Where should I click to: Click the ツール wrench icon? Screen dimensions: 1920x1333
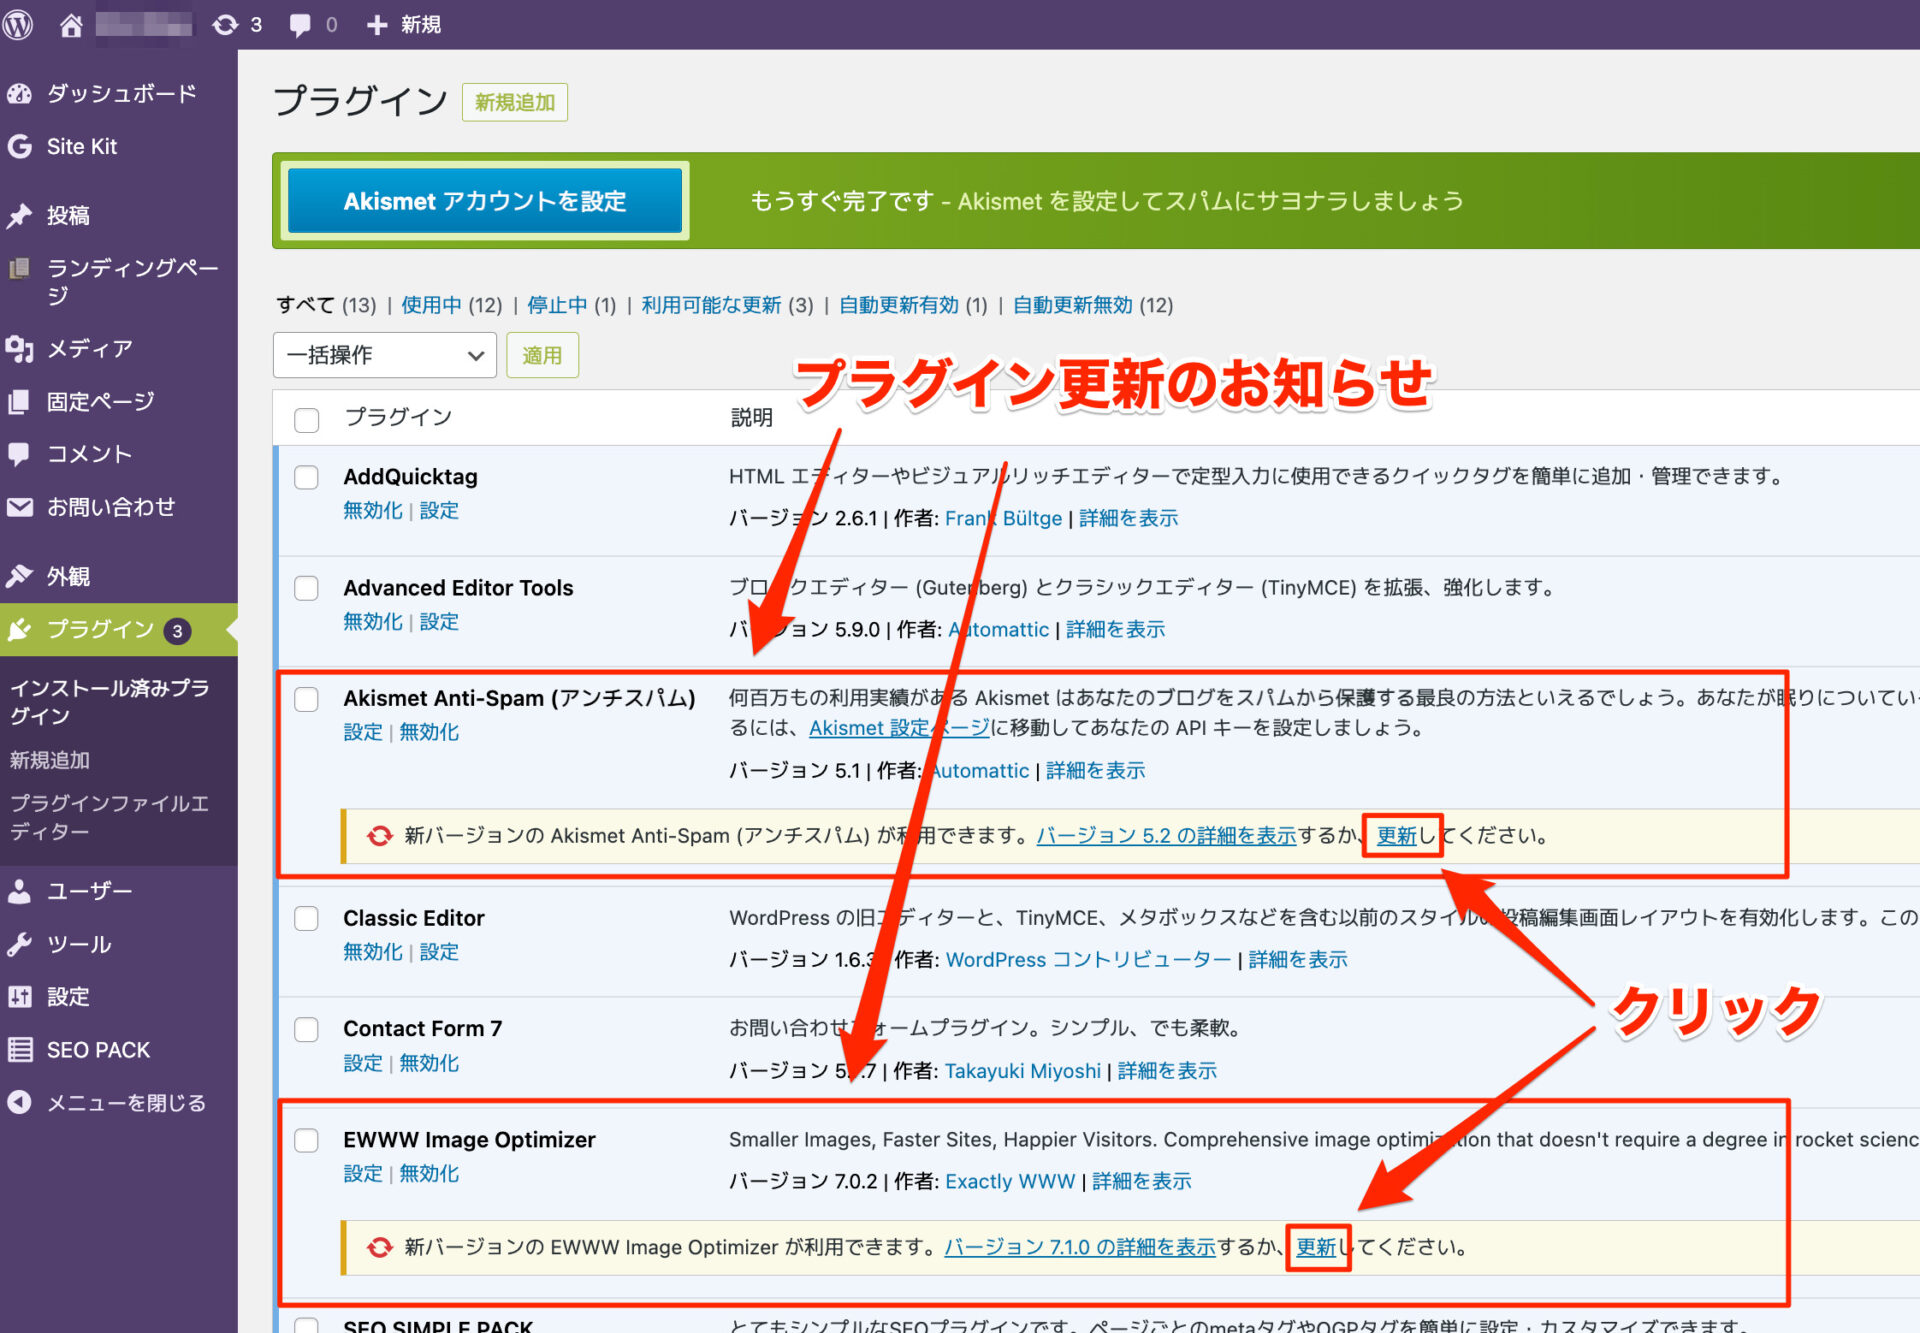point(19,944)
